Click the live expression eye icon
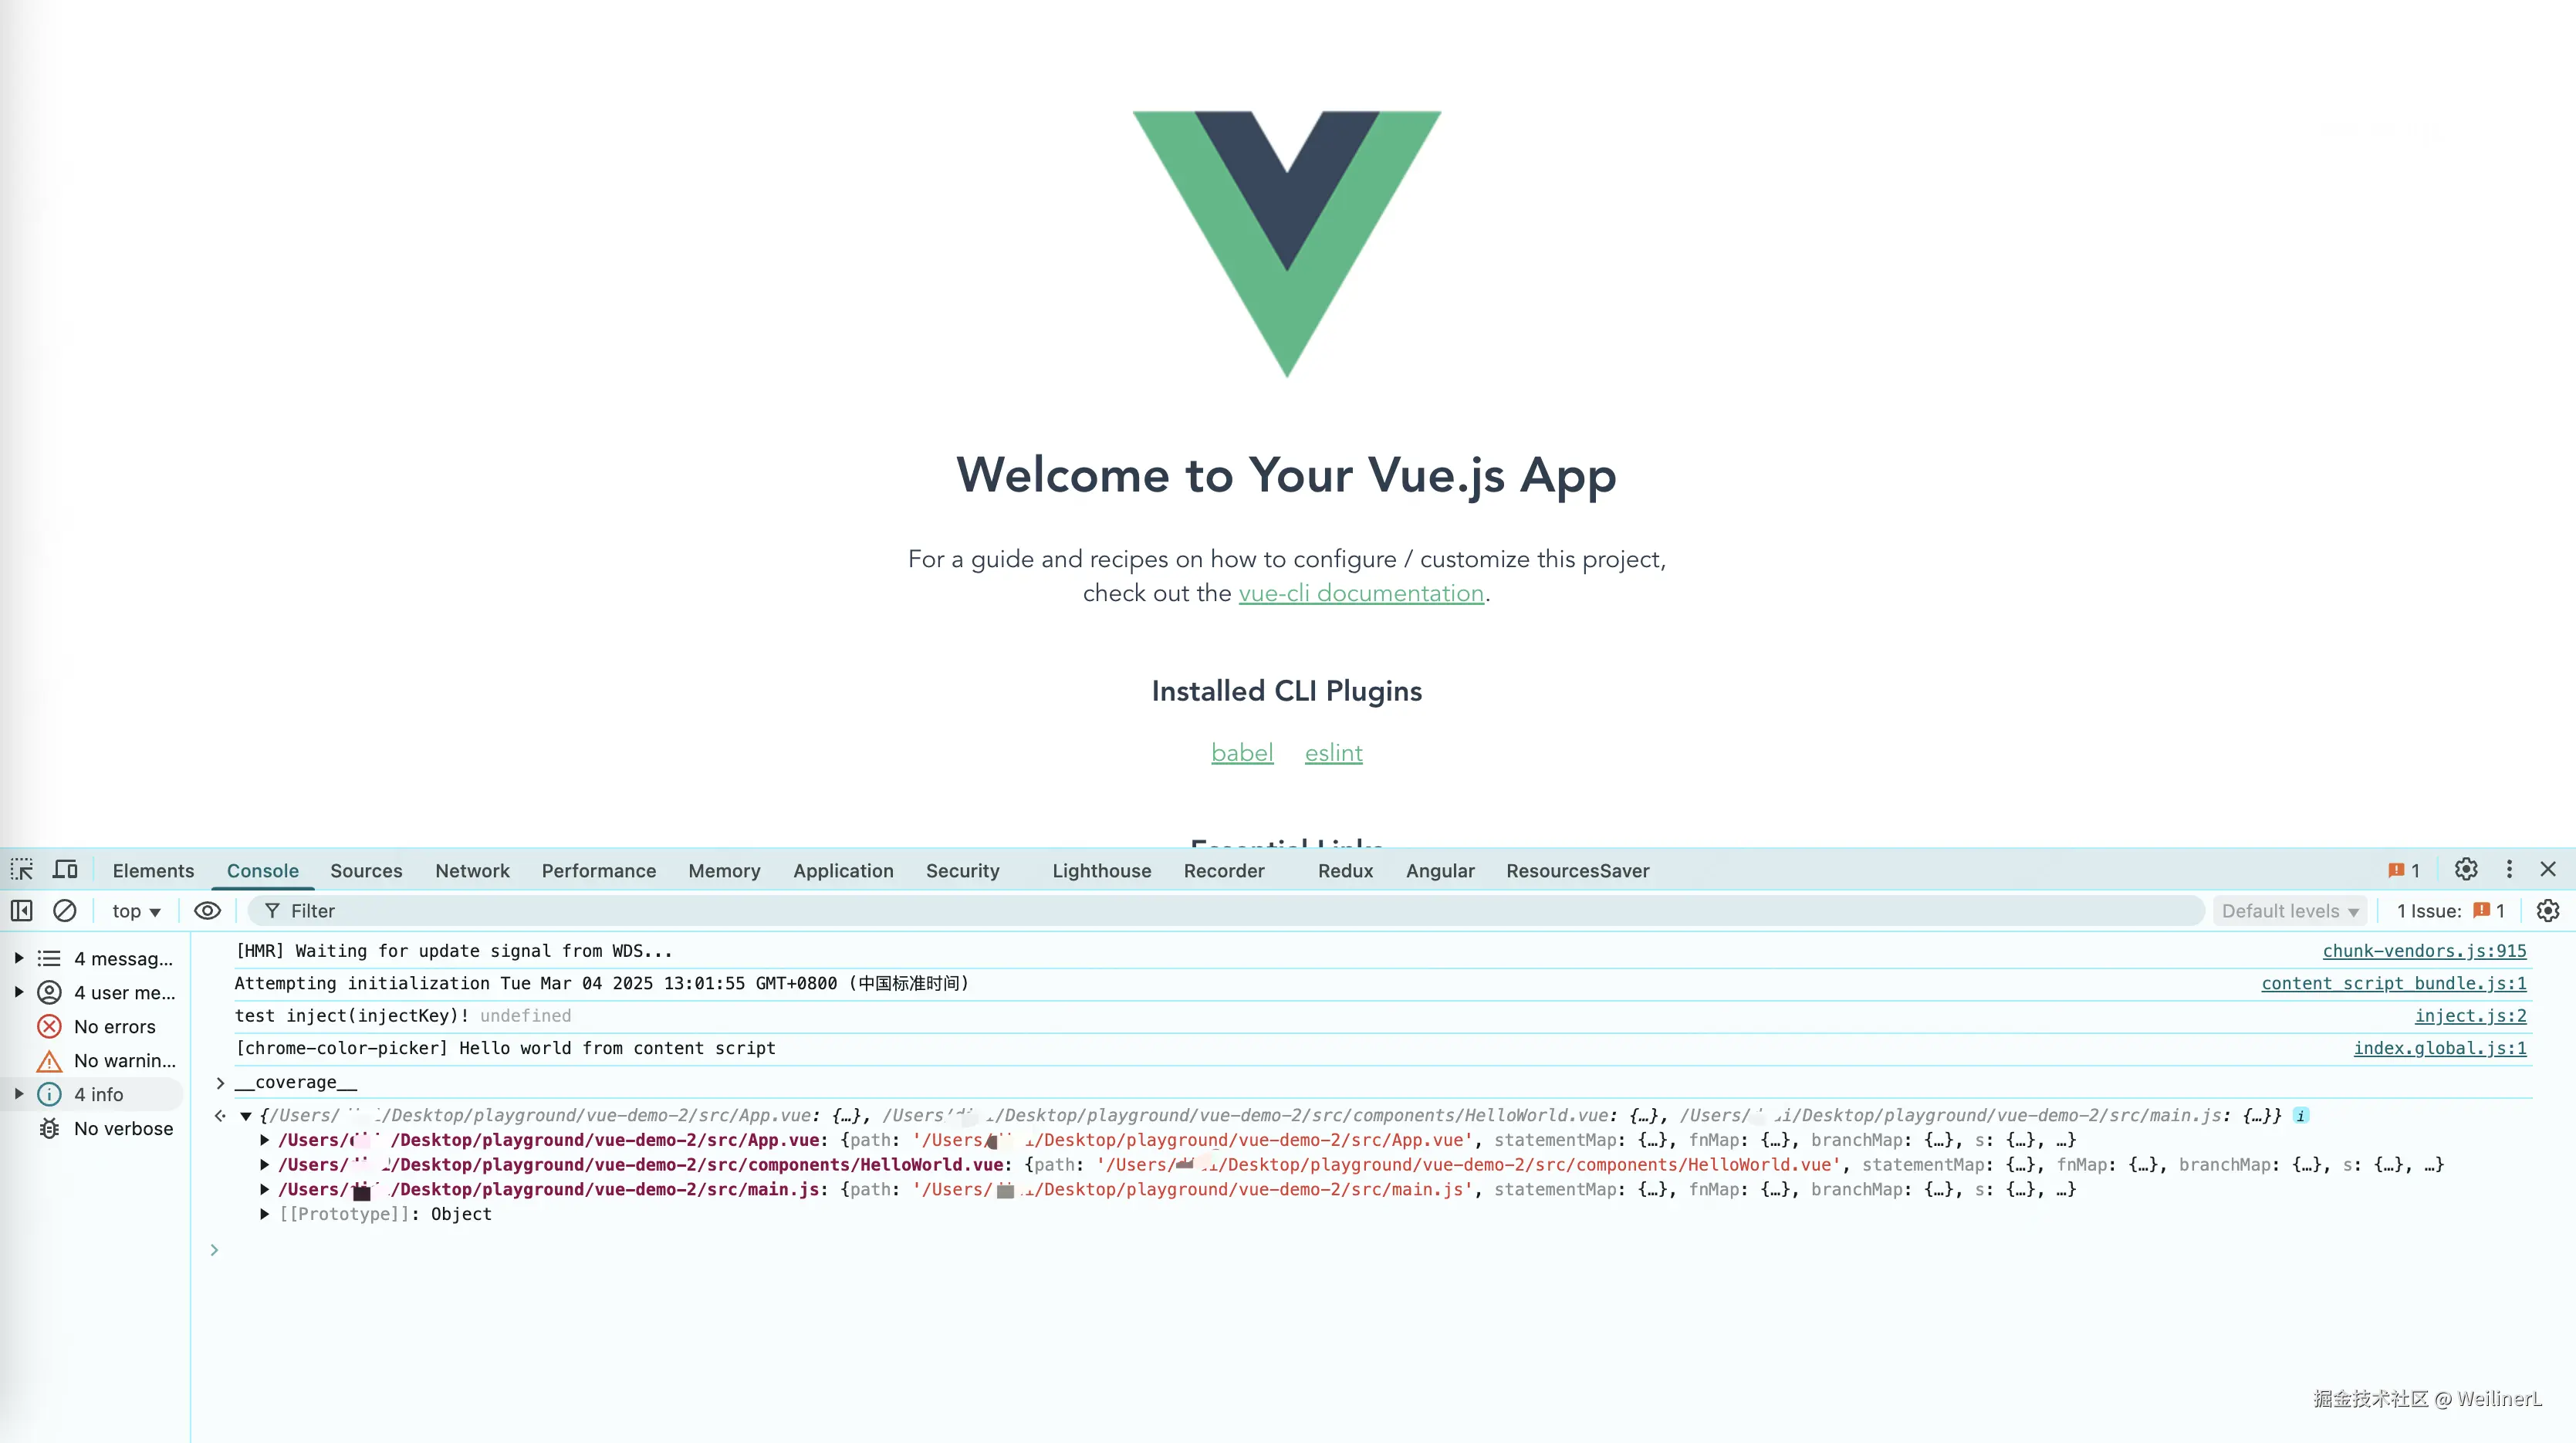Viewport: 2576px width, 1443px height. tap(207, 910)
